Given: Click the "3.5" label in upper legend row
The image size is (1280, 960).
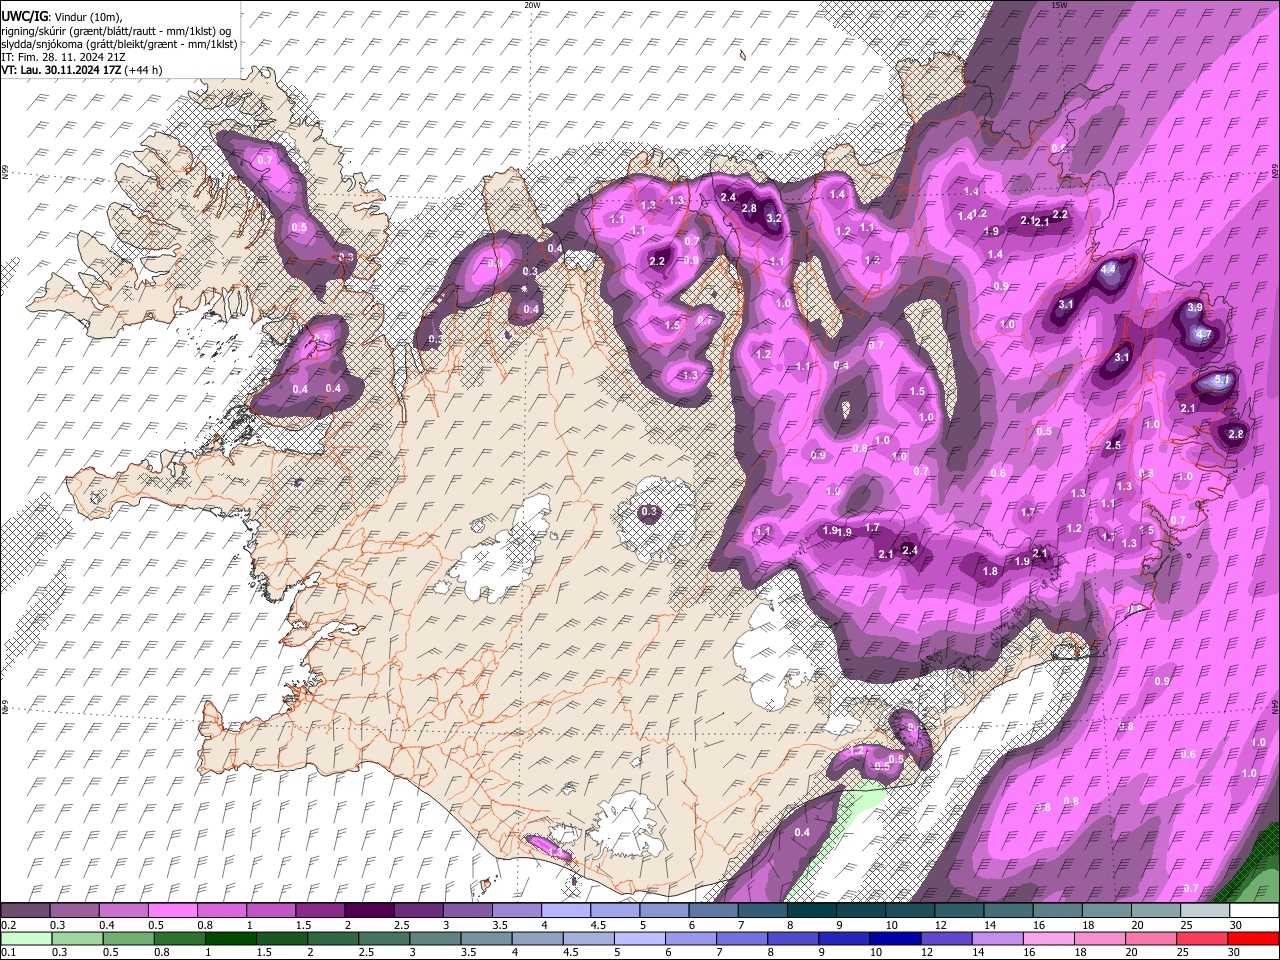Looking at the screenshot, I should pos(500,925).
